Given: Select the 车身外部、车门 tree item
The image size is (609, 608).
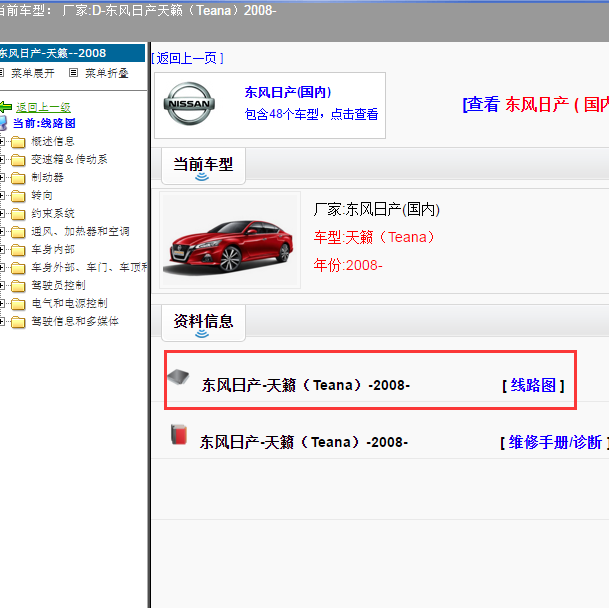Looking at the screenshot, I should tap(89, 267).
